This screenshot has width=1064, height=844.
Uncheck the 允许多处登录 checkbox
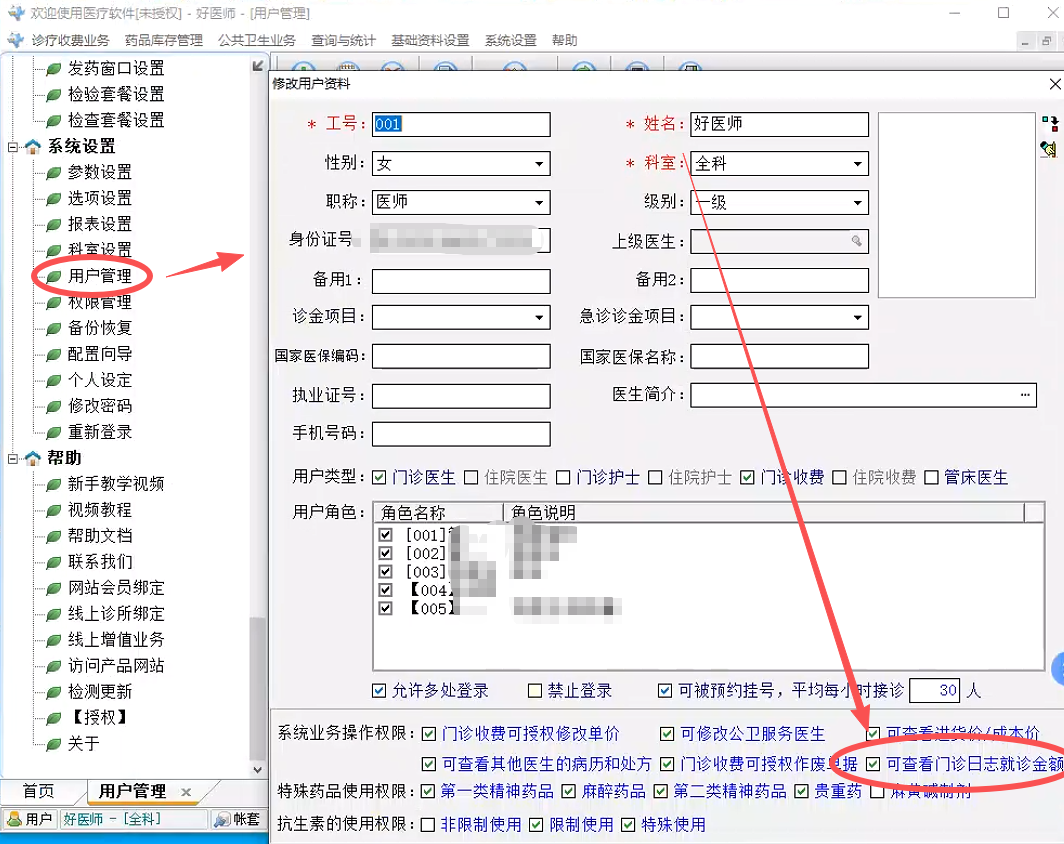click(x=379, y=691)
